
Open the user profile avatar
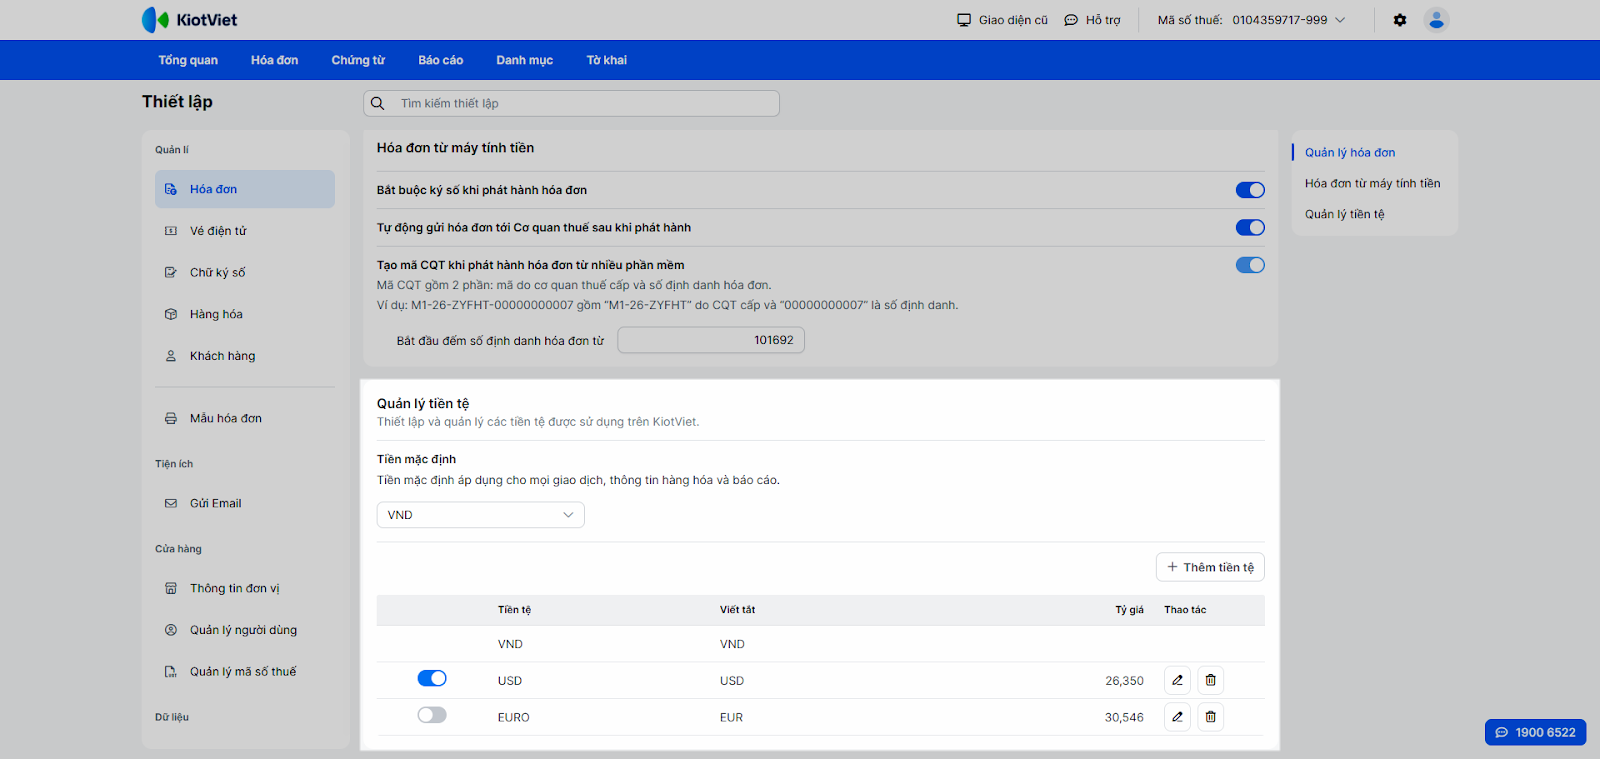point(1437,20)
